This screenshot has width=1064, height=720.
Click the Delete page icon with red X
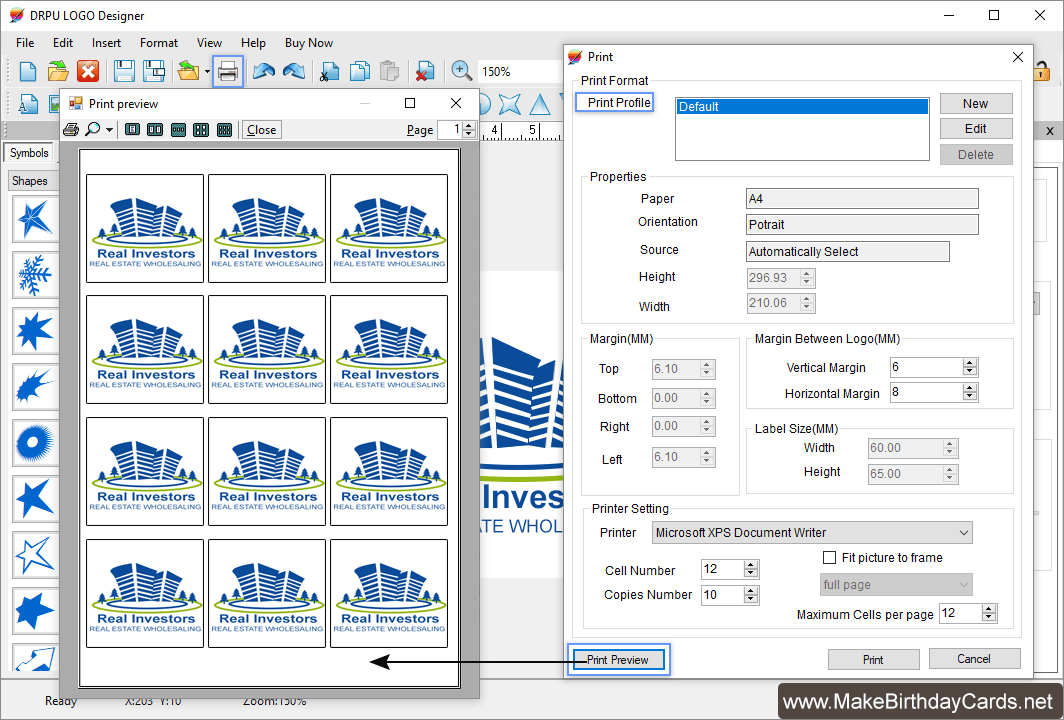click(425, 71)
